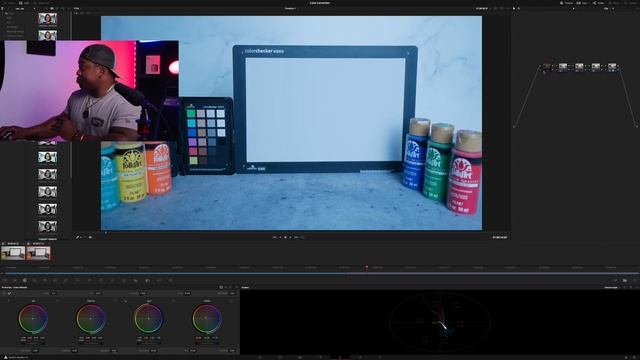640x360 pixels.
Task: Toggle loop playback in the viewer
Action: click(x=302, y=237)
